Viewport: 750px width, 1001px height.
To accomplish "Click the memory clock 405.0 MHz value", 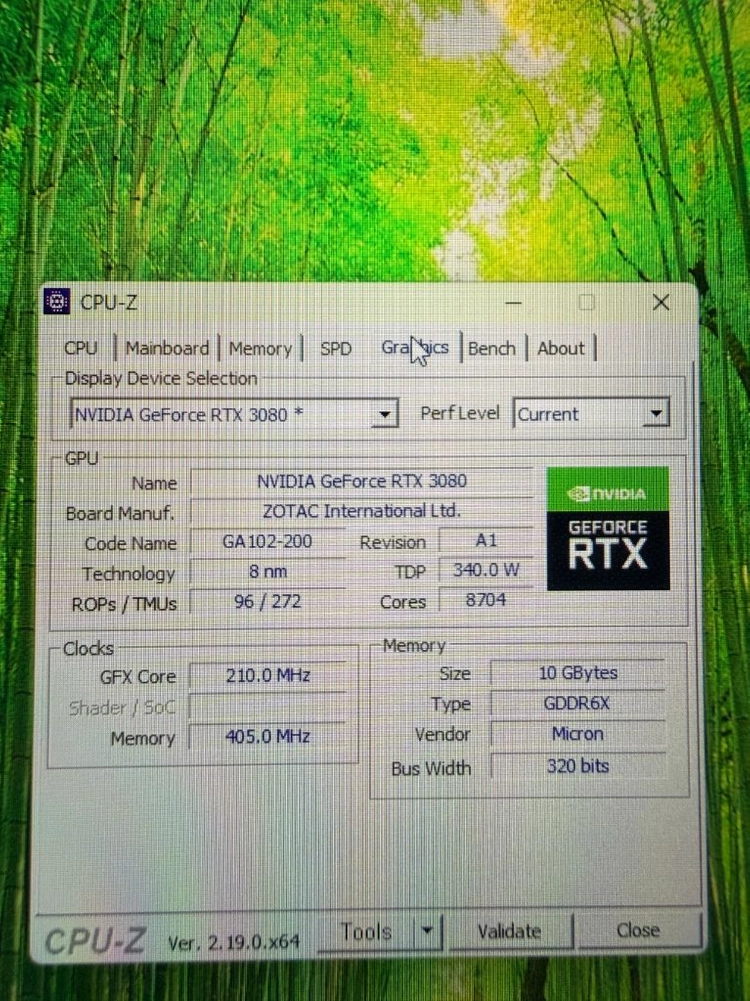I will (x=268, y=737).
